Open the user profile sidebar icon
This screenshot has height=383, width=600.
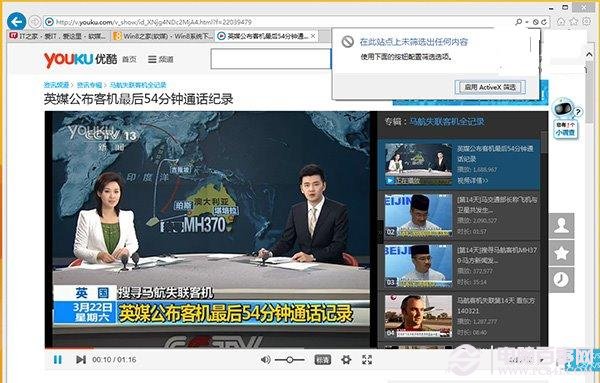[x=561, y=226]
